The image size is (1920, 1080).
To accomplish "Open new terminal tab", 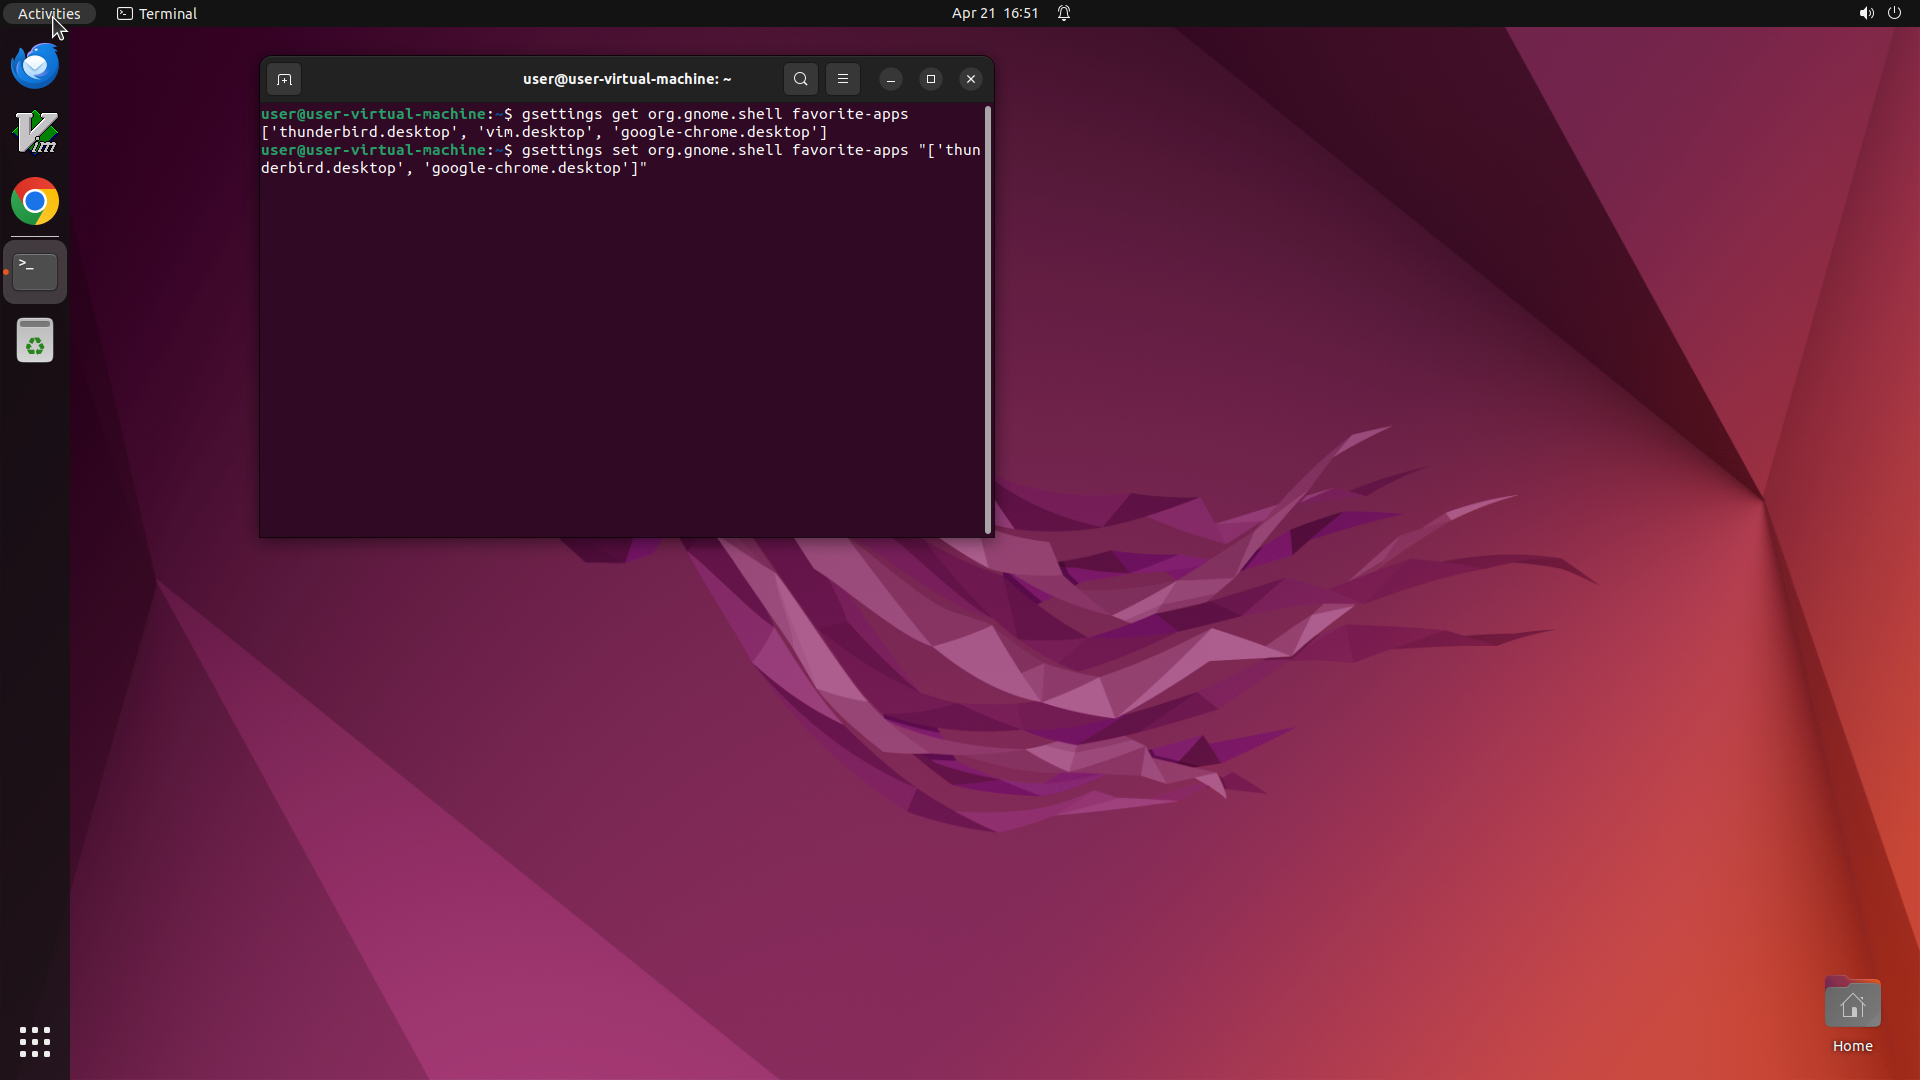I will 284,79.
